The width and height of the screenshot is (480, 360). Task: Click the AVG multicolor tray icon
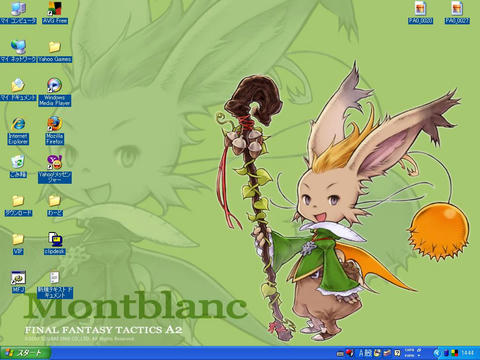(x=454, y=353)
